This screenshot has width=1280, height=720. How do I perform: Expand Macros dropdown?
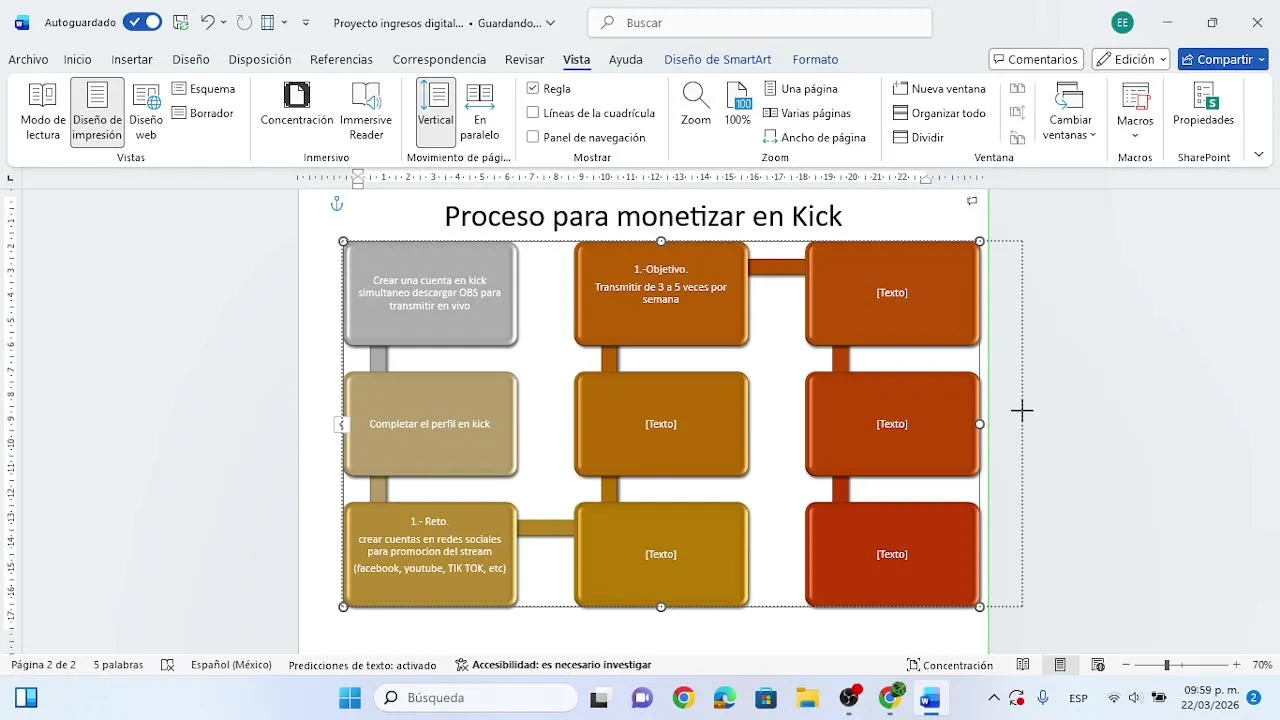click(x=1135, y=136)
